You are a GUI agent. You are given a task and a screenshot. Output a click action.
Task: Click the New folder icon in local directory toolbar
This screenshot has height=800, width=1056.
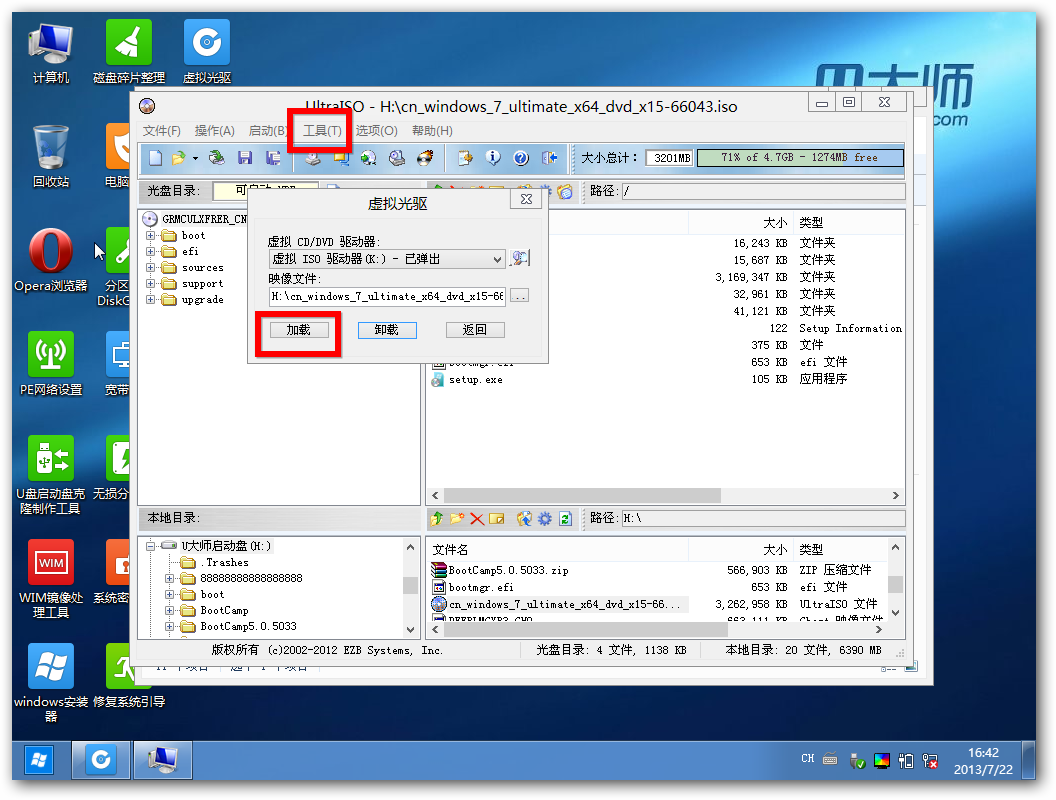(x=457, y=519)
